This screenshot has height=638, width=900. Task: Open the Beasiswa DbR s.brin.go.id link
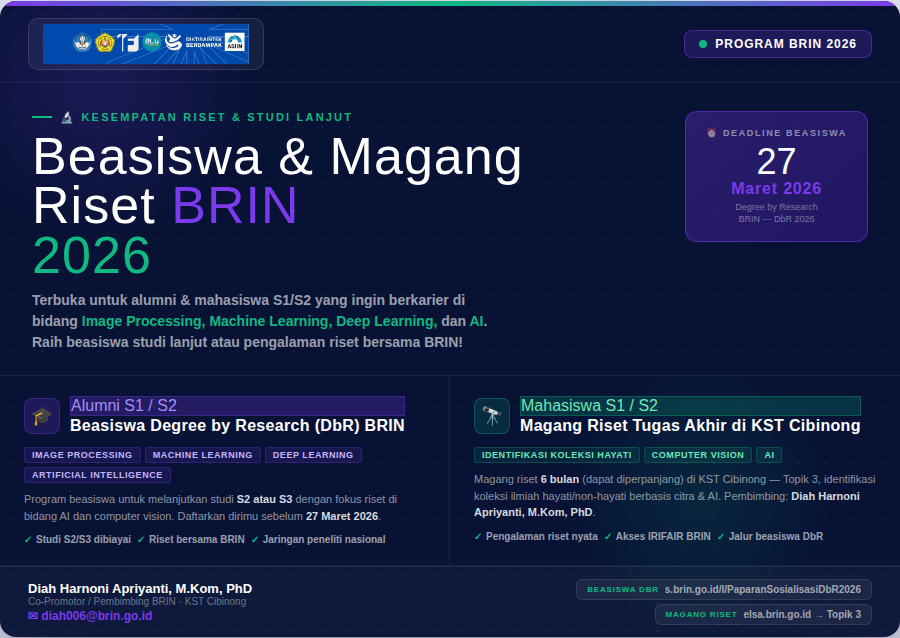coord(761,590)
